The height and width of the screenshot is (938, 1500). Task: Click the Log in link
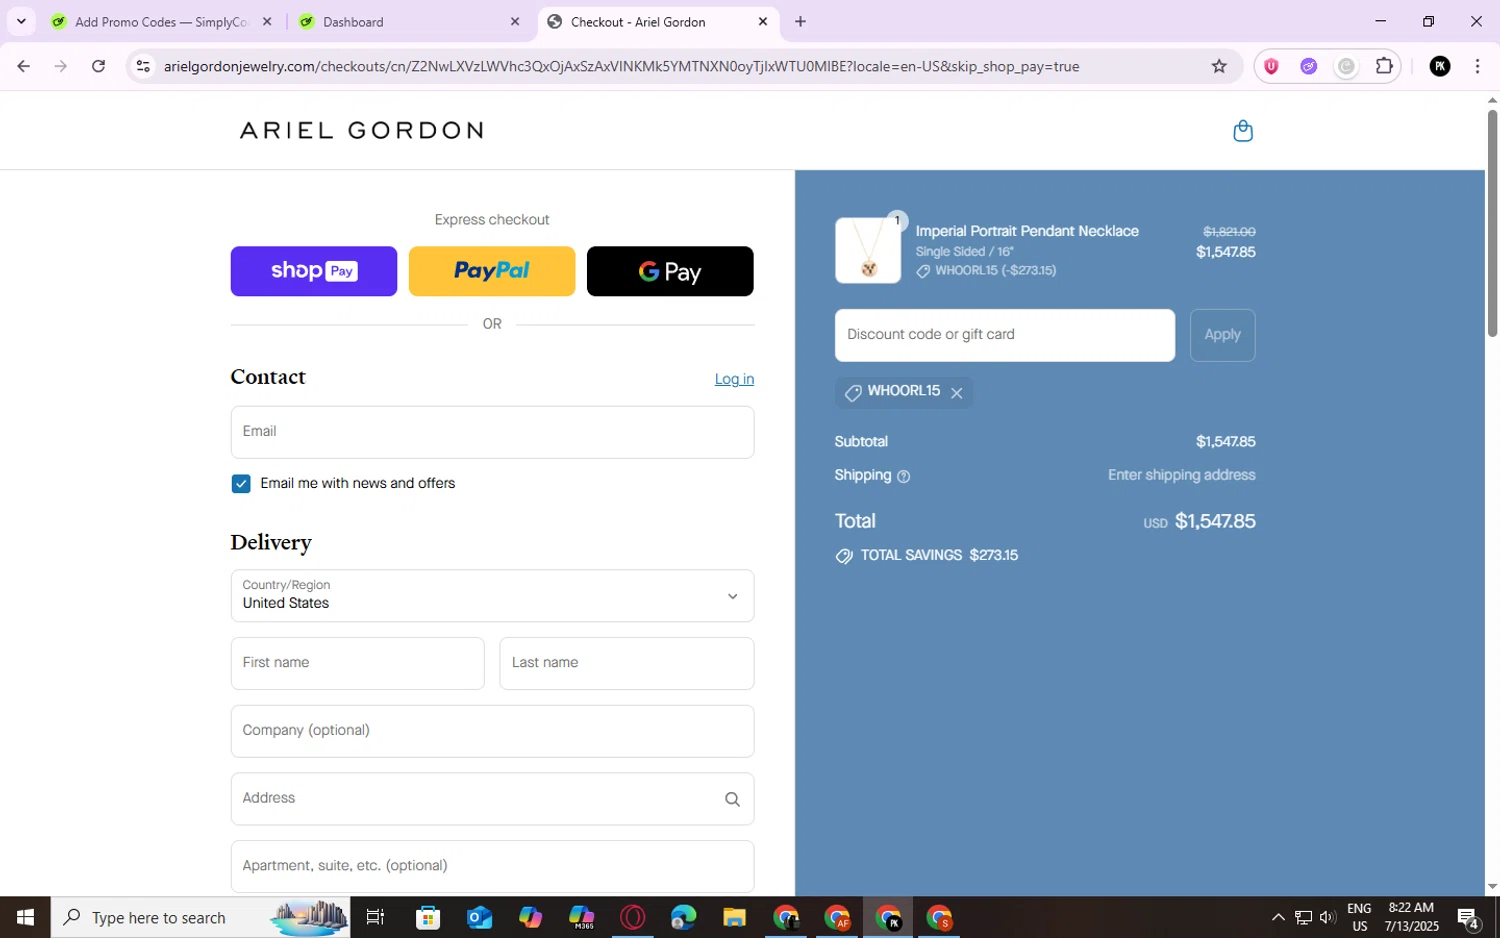(734, 379)
